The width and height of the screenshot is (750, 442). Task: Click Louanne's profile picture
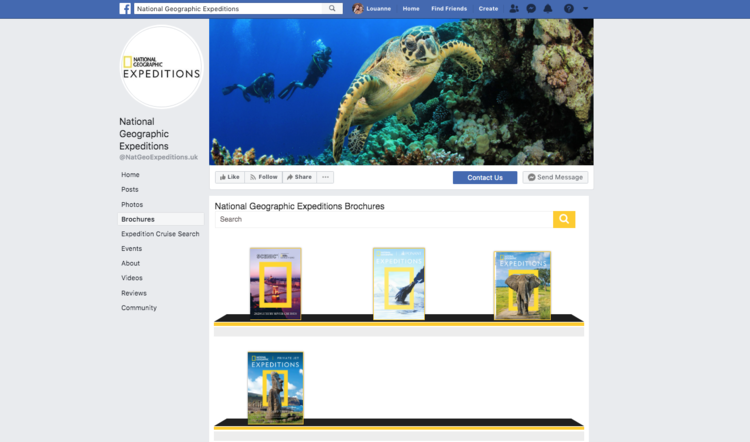point(357,9)
